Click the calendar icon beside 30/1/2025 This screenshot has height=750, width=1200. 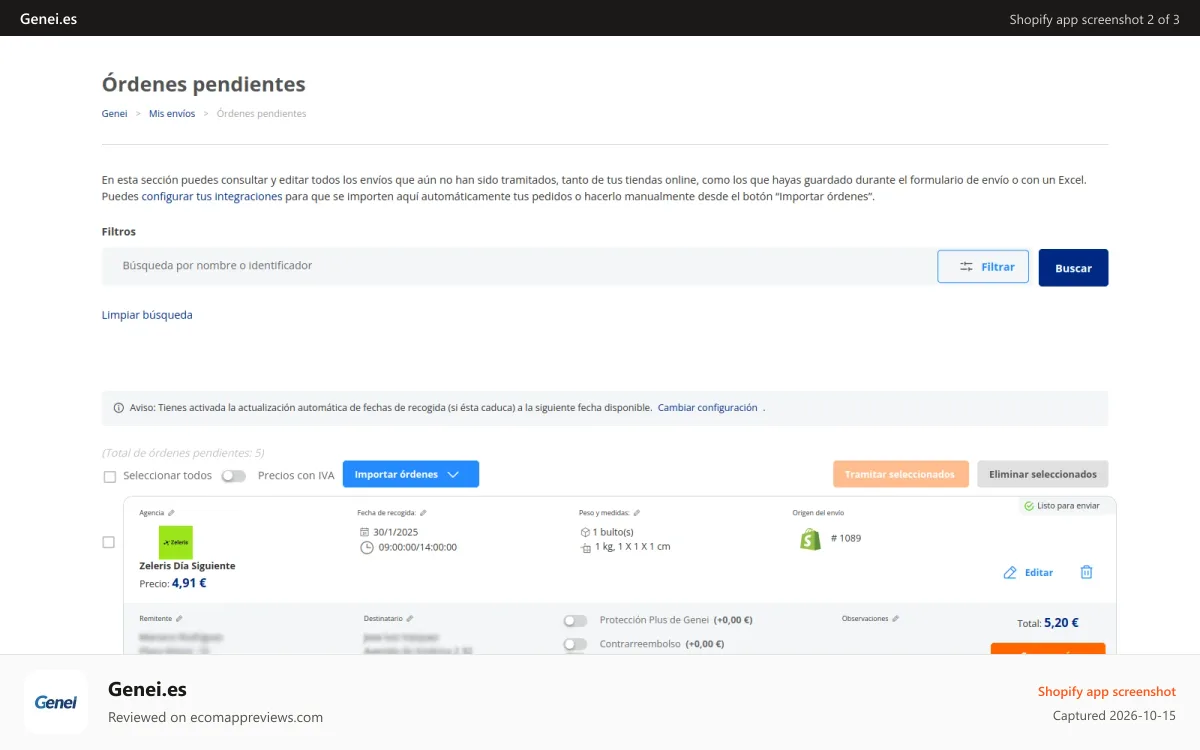[x=365, y=532]
